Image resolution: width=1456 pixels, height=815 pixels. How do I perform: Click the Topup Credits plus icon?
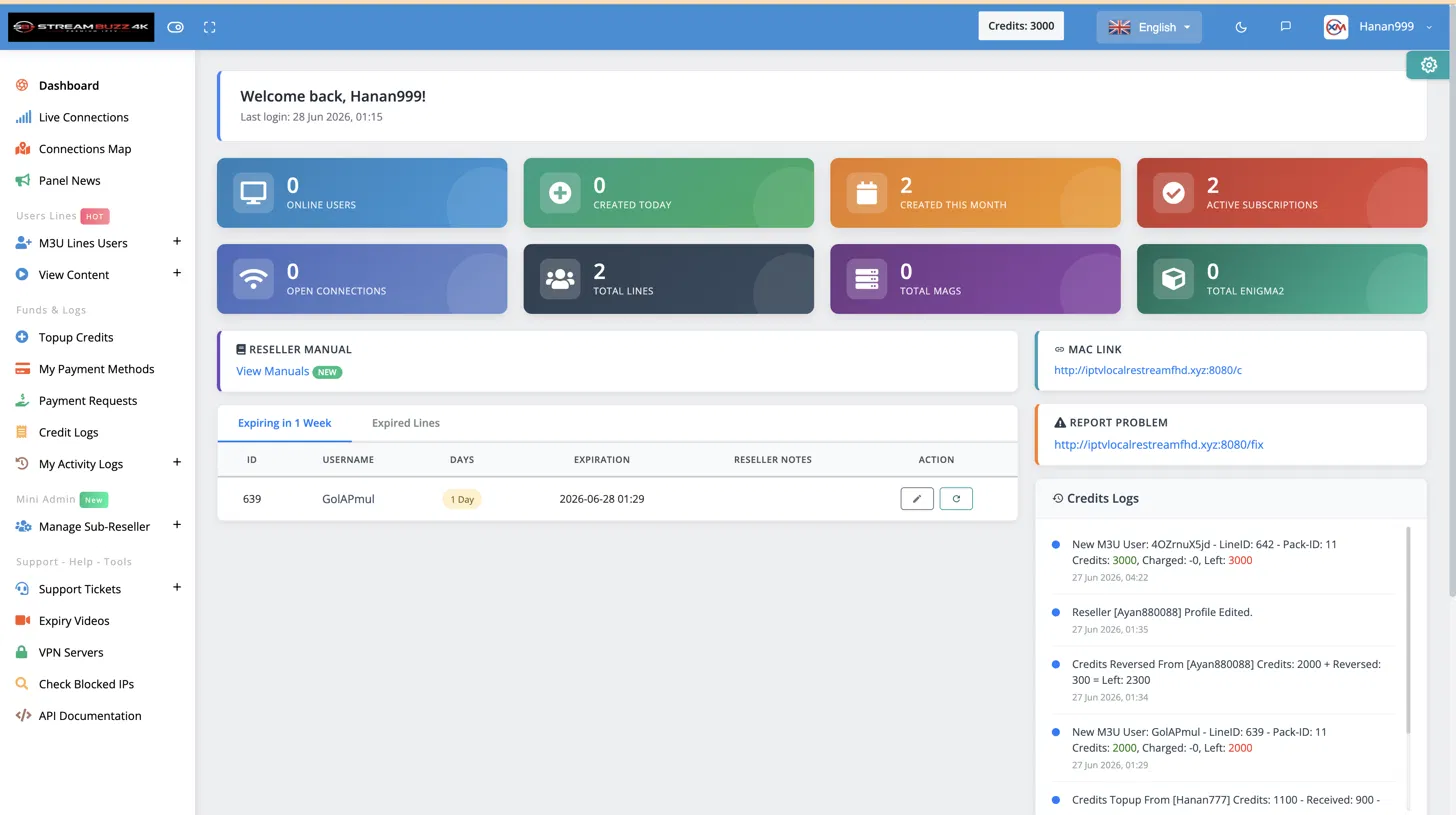[x=22, y=338]
